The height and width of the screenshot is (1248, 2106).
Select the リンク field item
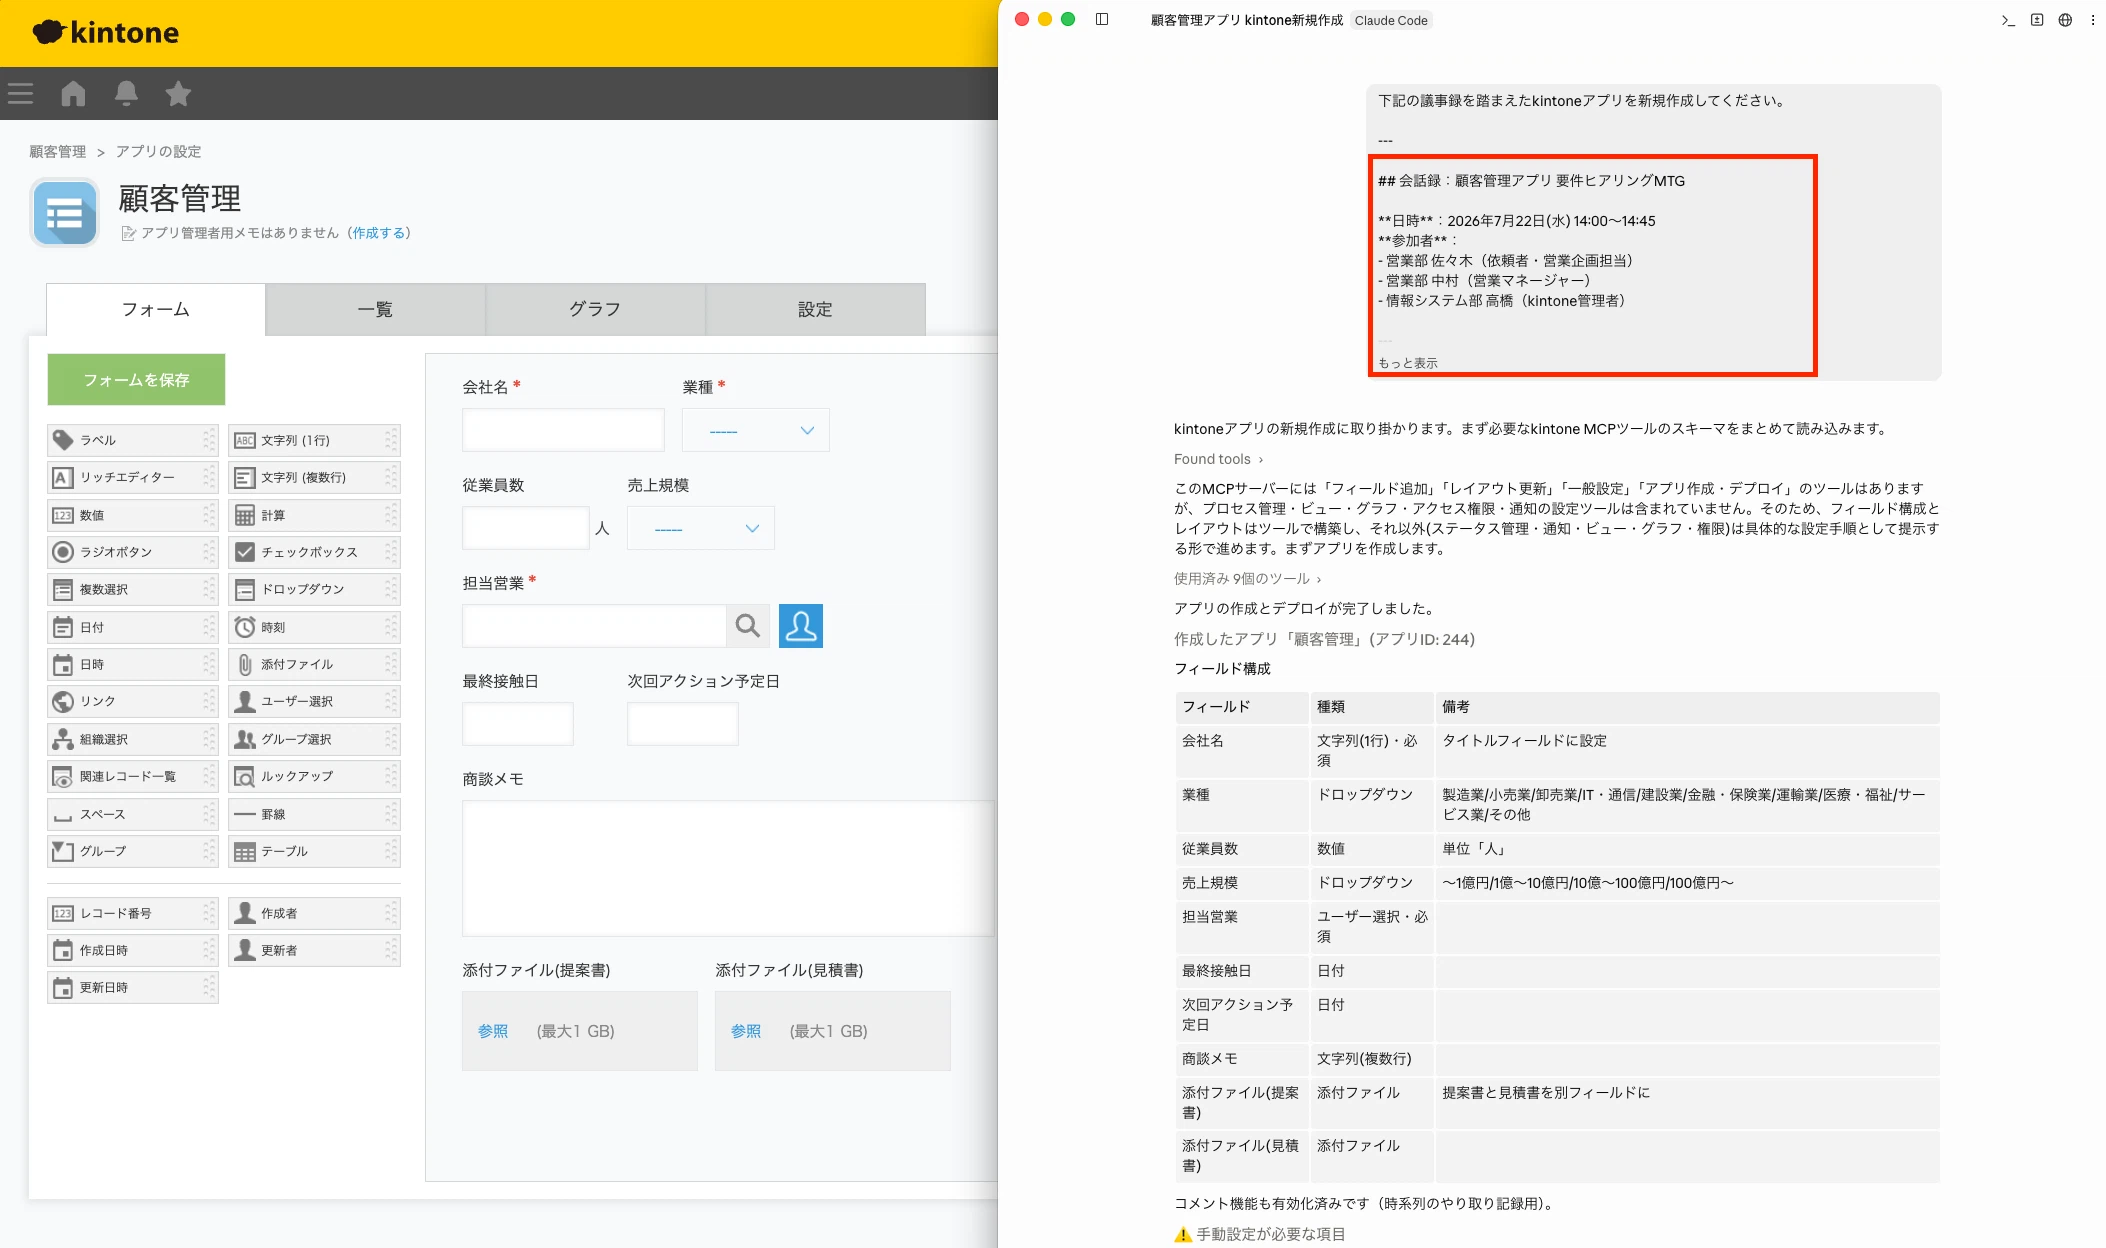coord(132,701)
